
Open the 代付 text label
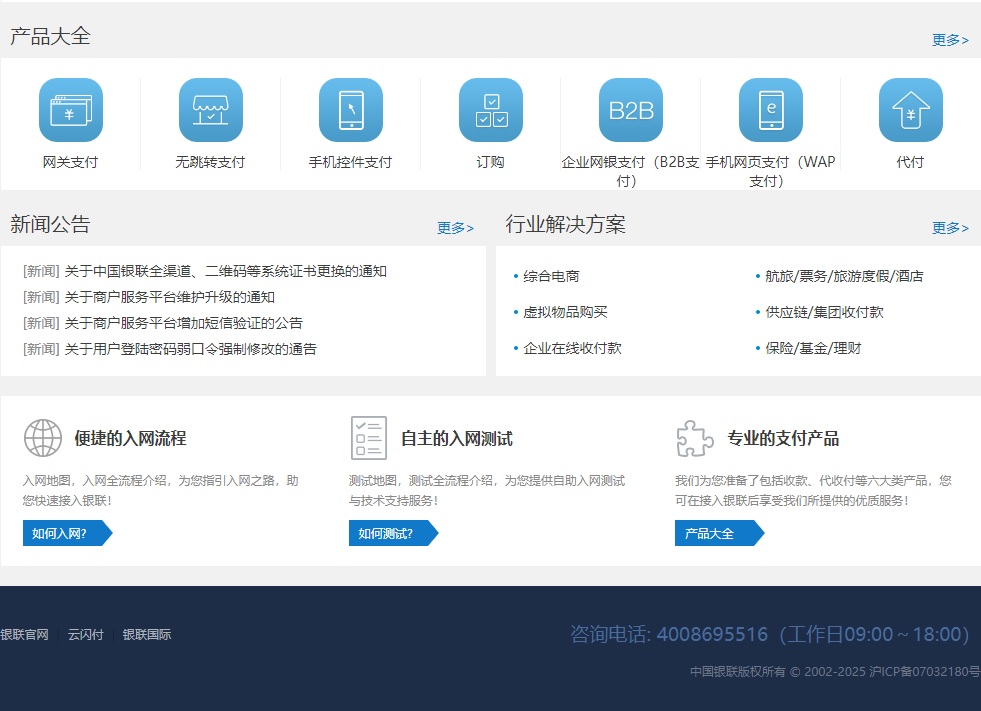[x=910, y=162]
